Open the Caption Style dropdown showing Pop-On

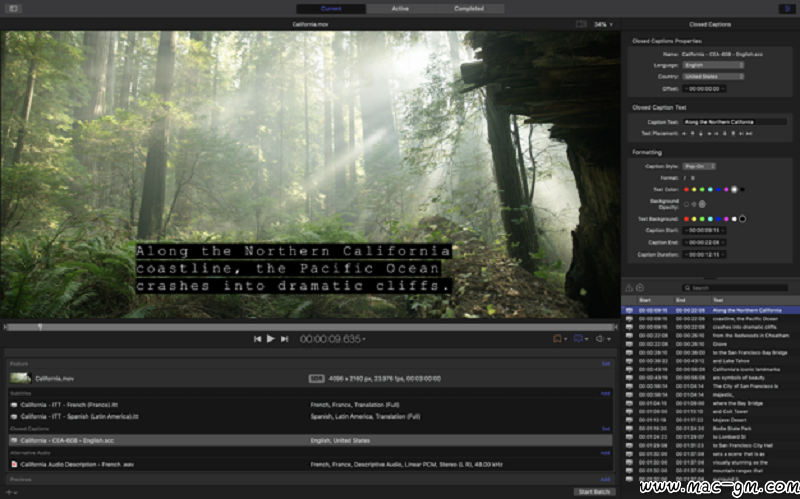[699, 166]
